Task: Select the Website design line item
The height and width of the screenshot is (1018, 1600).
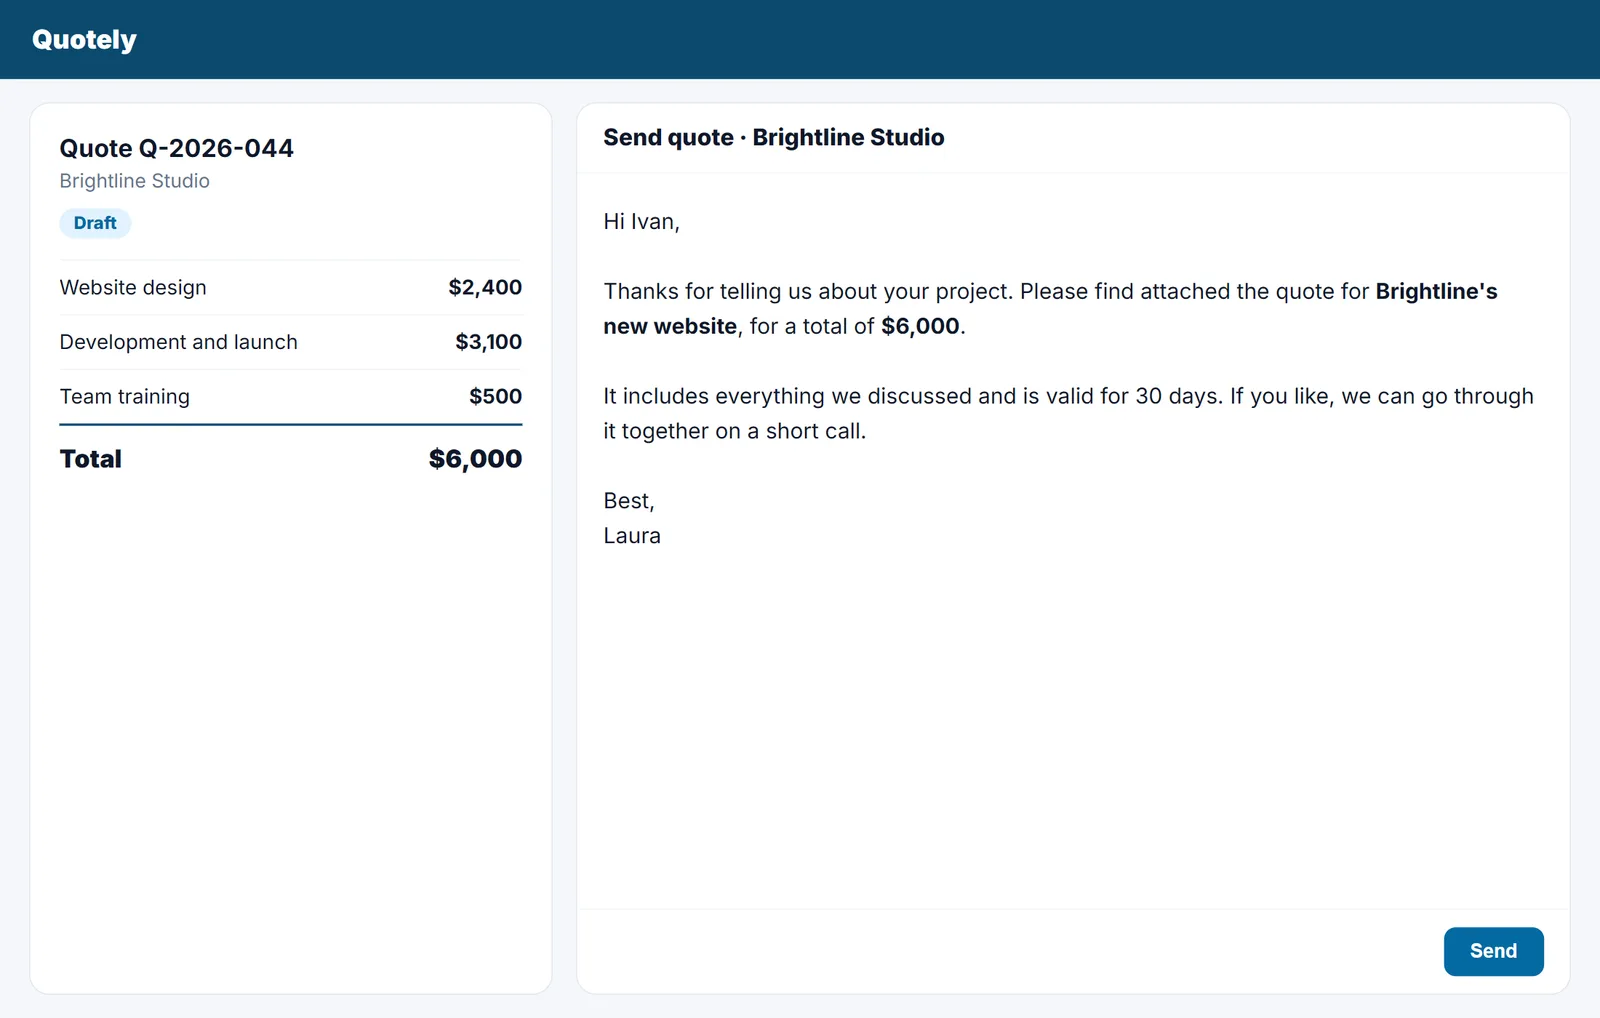Action: point(291,288)
